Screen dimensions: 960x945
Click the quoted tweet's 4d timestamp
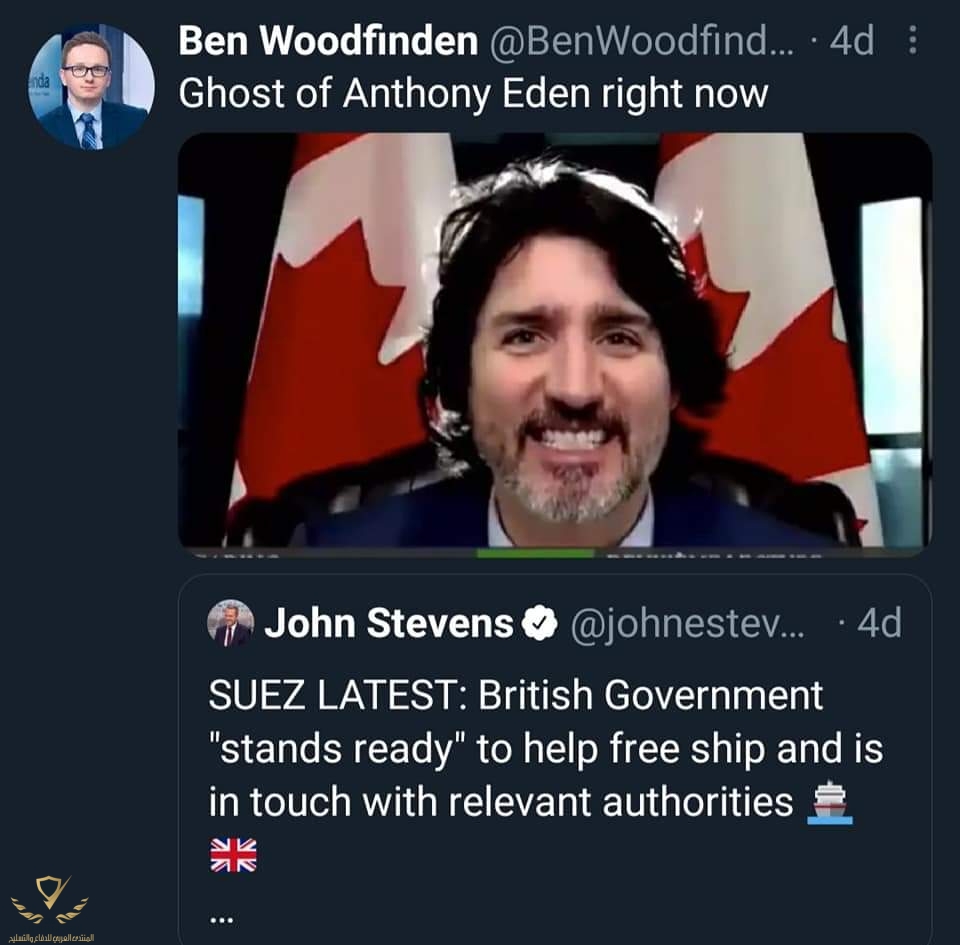pos(878,623)
